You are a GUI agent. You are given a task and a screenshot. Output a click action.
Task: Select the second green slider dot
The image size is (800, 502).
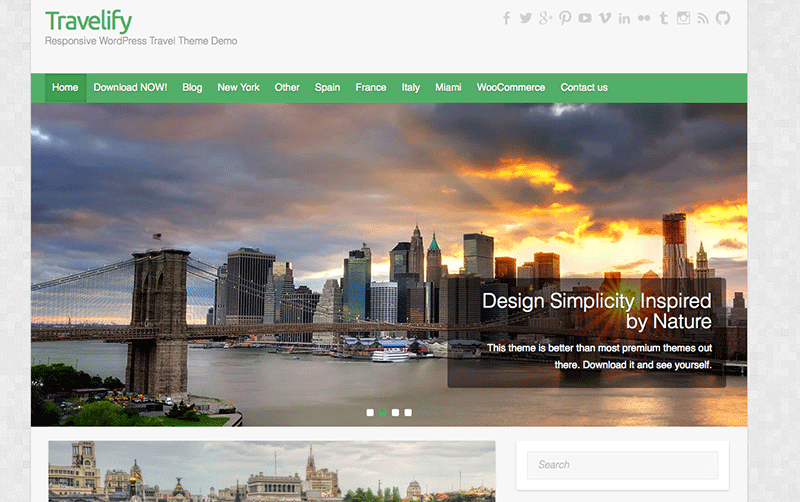pyautogui.click(x=383, y=413)
